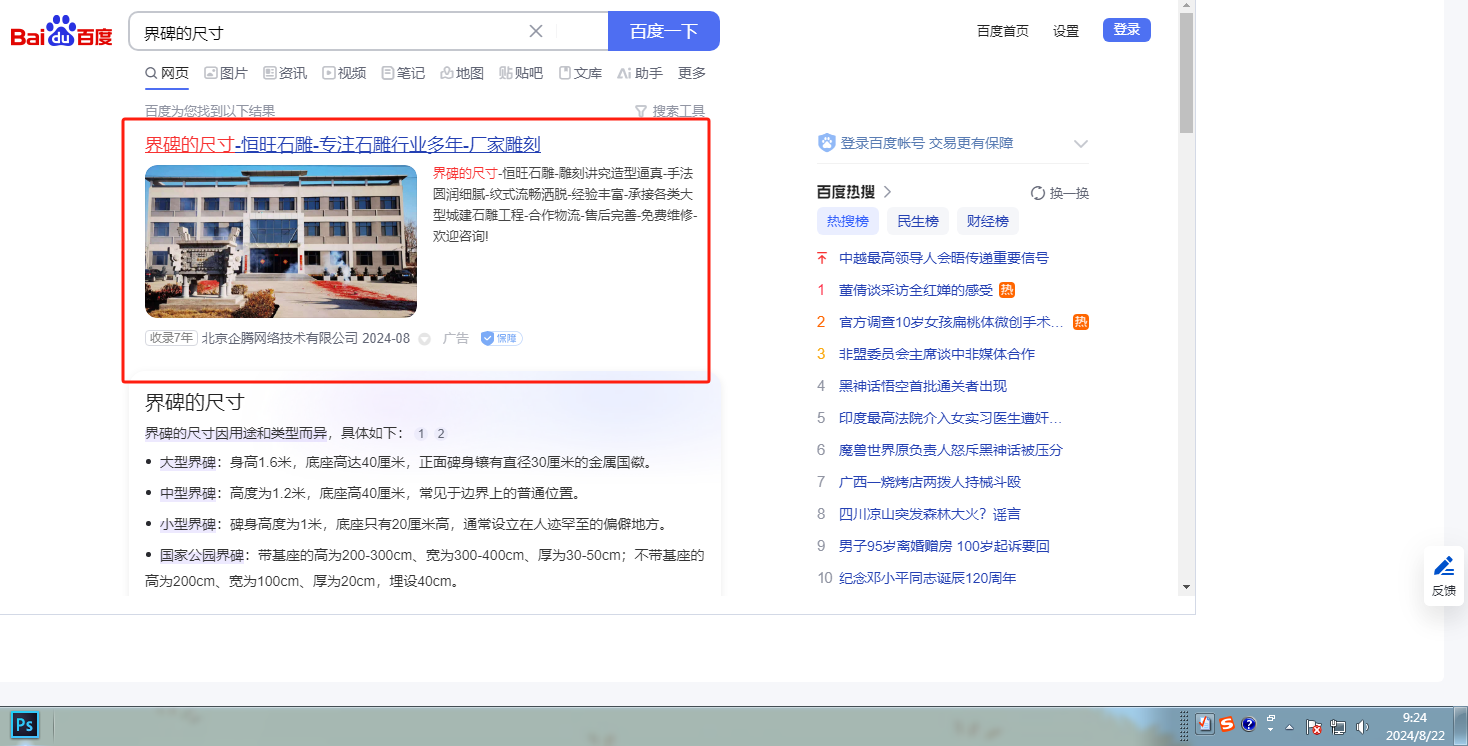
Task: Click the page vertical scrollbar thumb
Action: 1186,73
